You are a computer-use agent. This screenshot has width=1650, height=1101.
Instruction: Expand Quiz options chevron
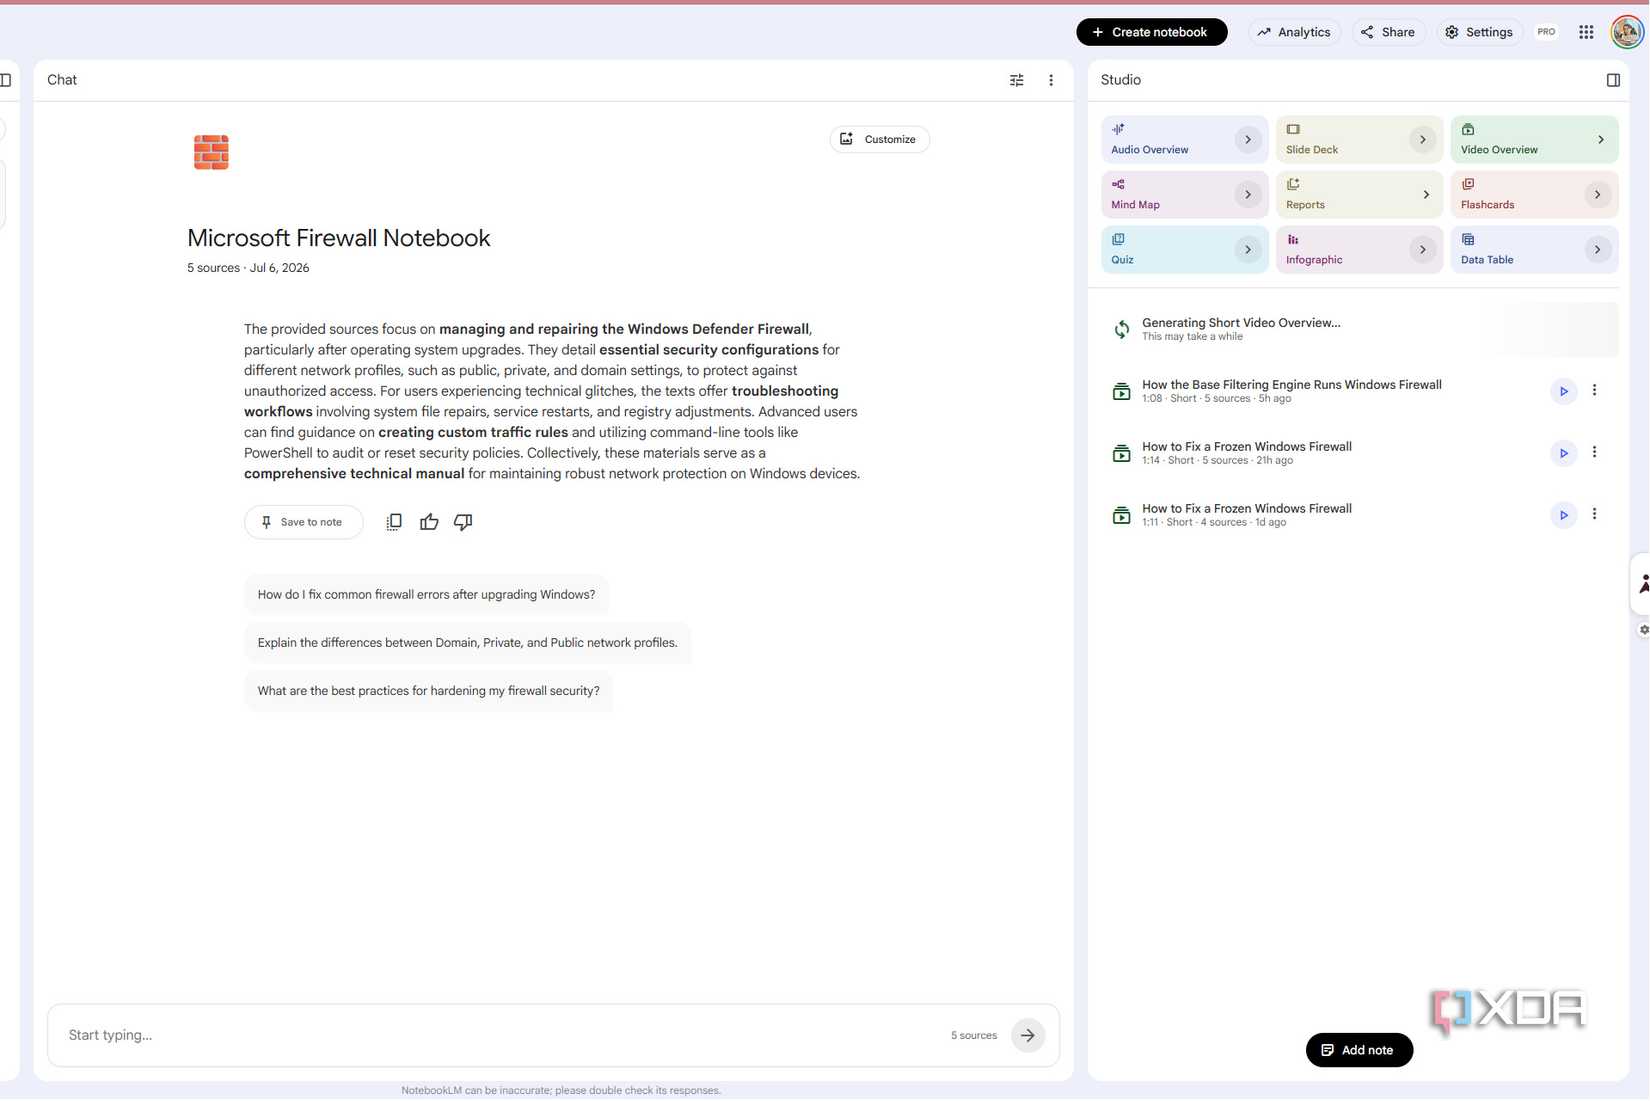(x=1247, y=250)
